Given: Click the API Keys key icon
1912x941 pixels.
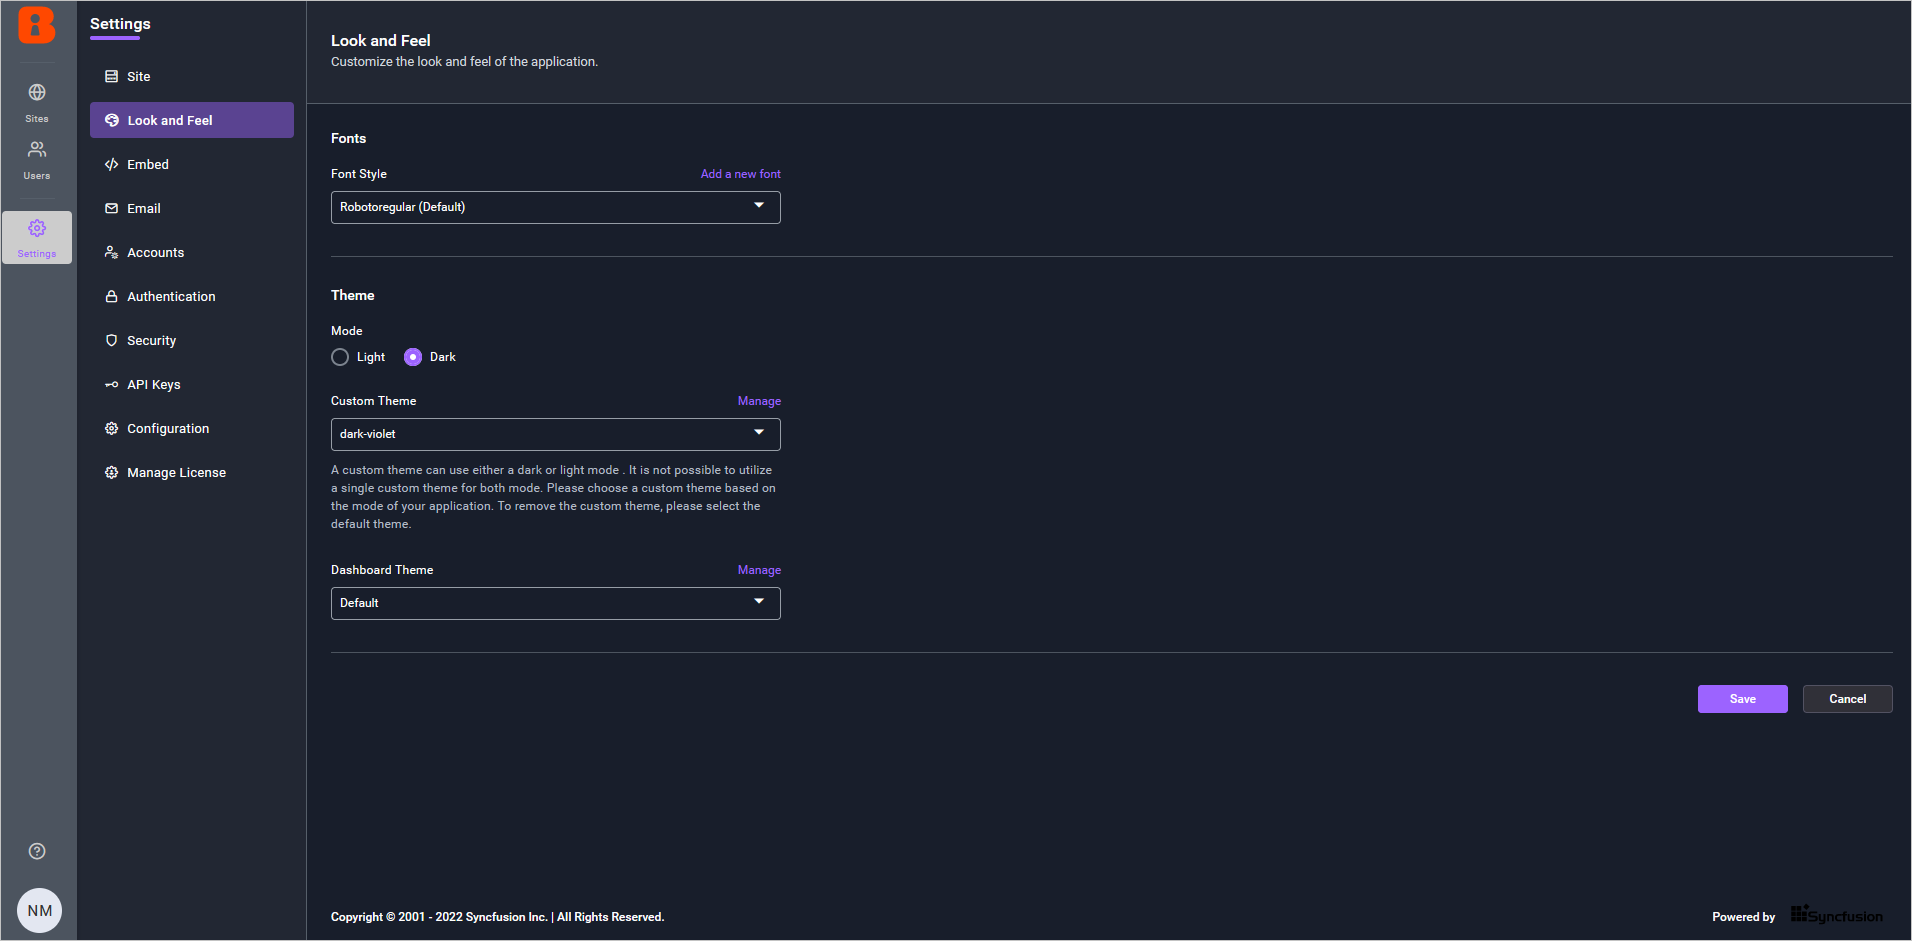Looking at the screenshot, I should pyautogui.click(x=112, y=385).
